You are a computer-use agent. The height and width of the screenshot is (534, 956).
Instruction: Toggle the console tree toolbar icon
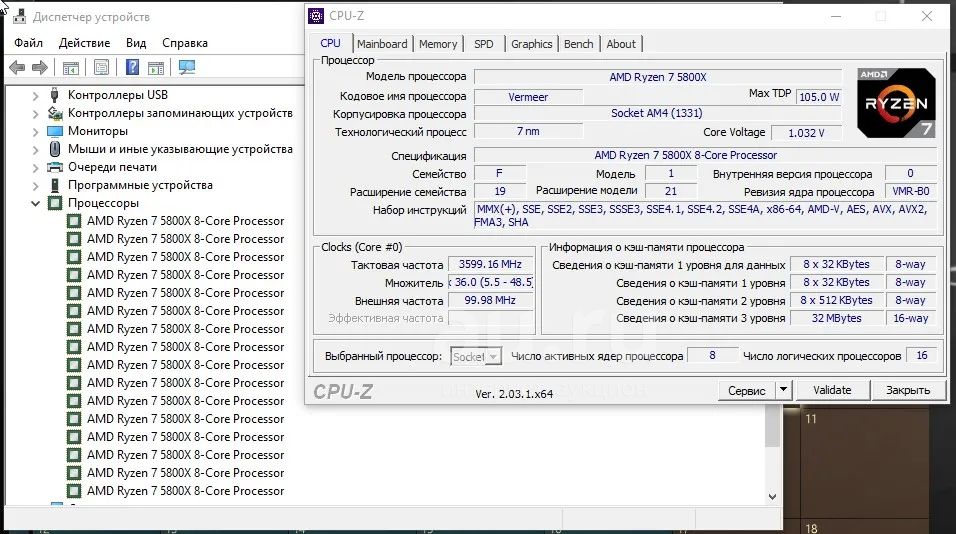click(x=71, y=68)
